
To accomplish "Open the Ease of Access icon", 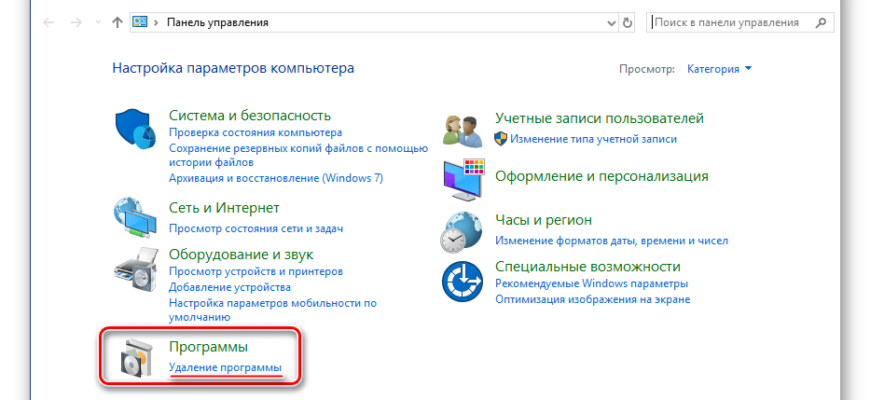I will point(463,281).
